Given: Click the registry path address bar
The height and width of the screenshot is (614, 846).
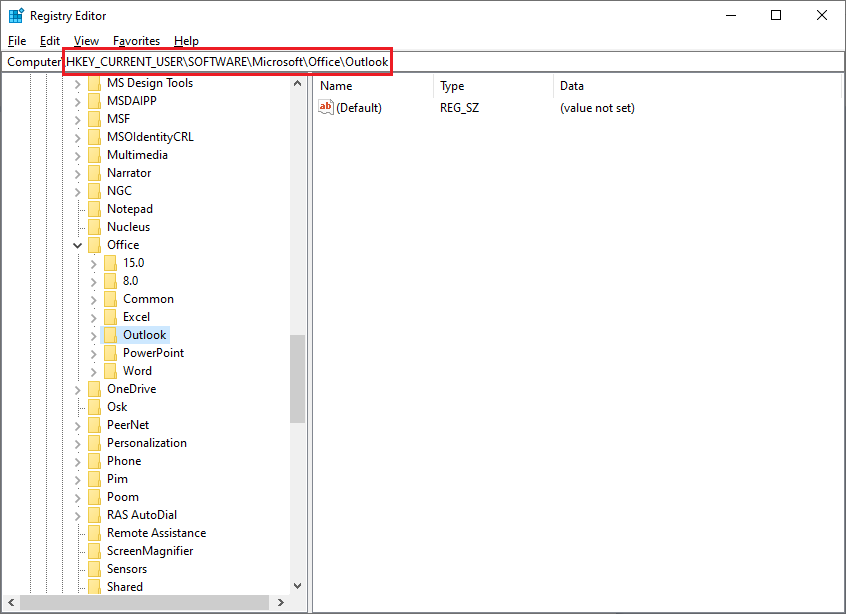Looking at the screenshot, I should click(x=422, y=62).
